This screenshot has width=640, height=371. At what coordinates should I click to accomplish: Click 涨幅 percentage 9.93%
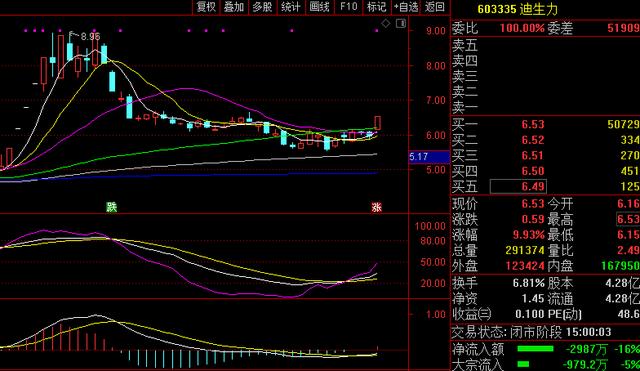click(528, 235)
